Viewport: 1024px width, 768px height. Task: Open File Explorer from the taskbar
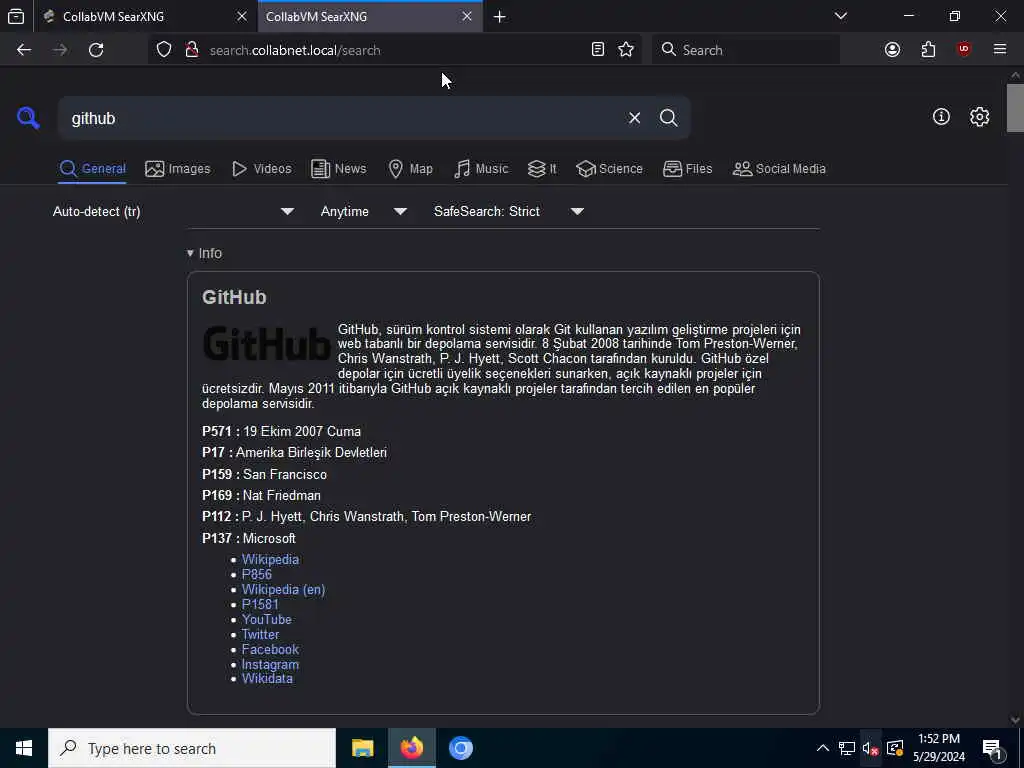[x=362, y=748]
